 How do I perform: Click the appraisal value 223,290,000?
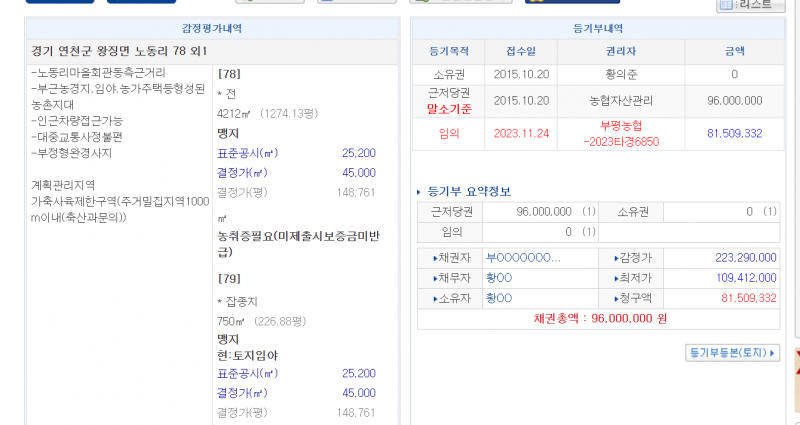click(738, 258)
